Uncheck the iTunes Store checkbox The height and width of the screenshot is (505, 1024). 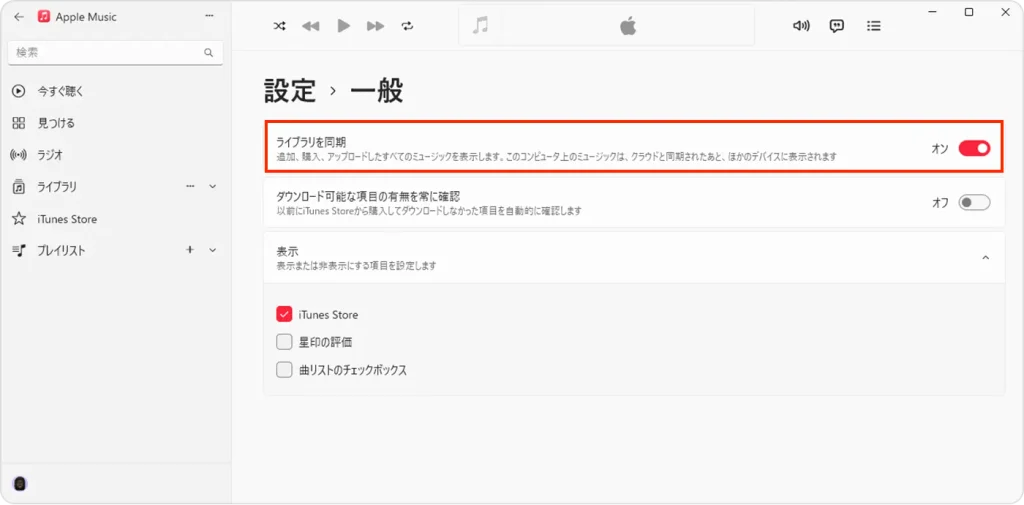coord(284,314)
